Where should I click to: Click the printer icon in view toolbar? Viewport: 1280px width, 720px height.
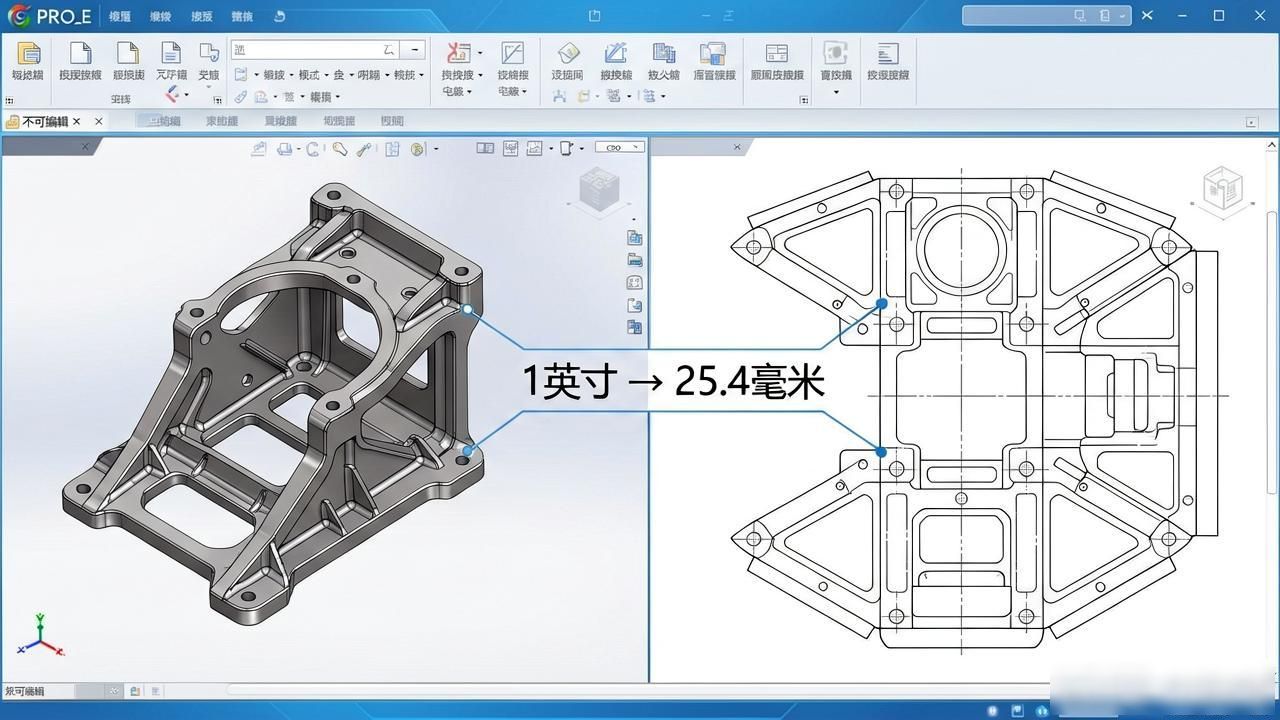point(285,148)
